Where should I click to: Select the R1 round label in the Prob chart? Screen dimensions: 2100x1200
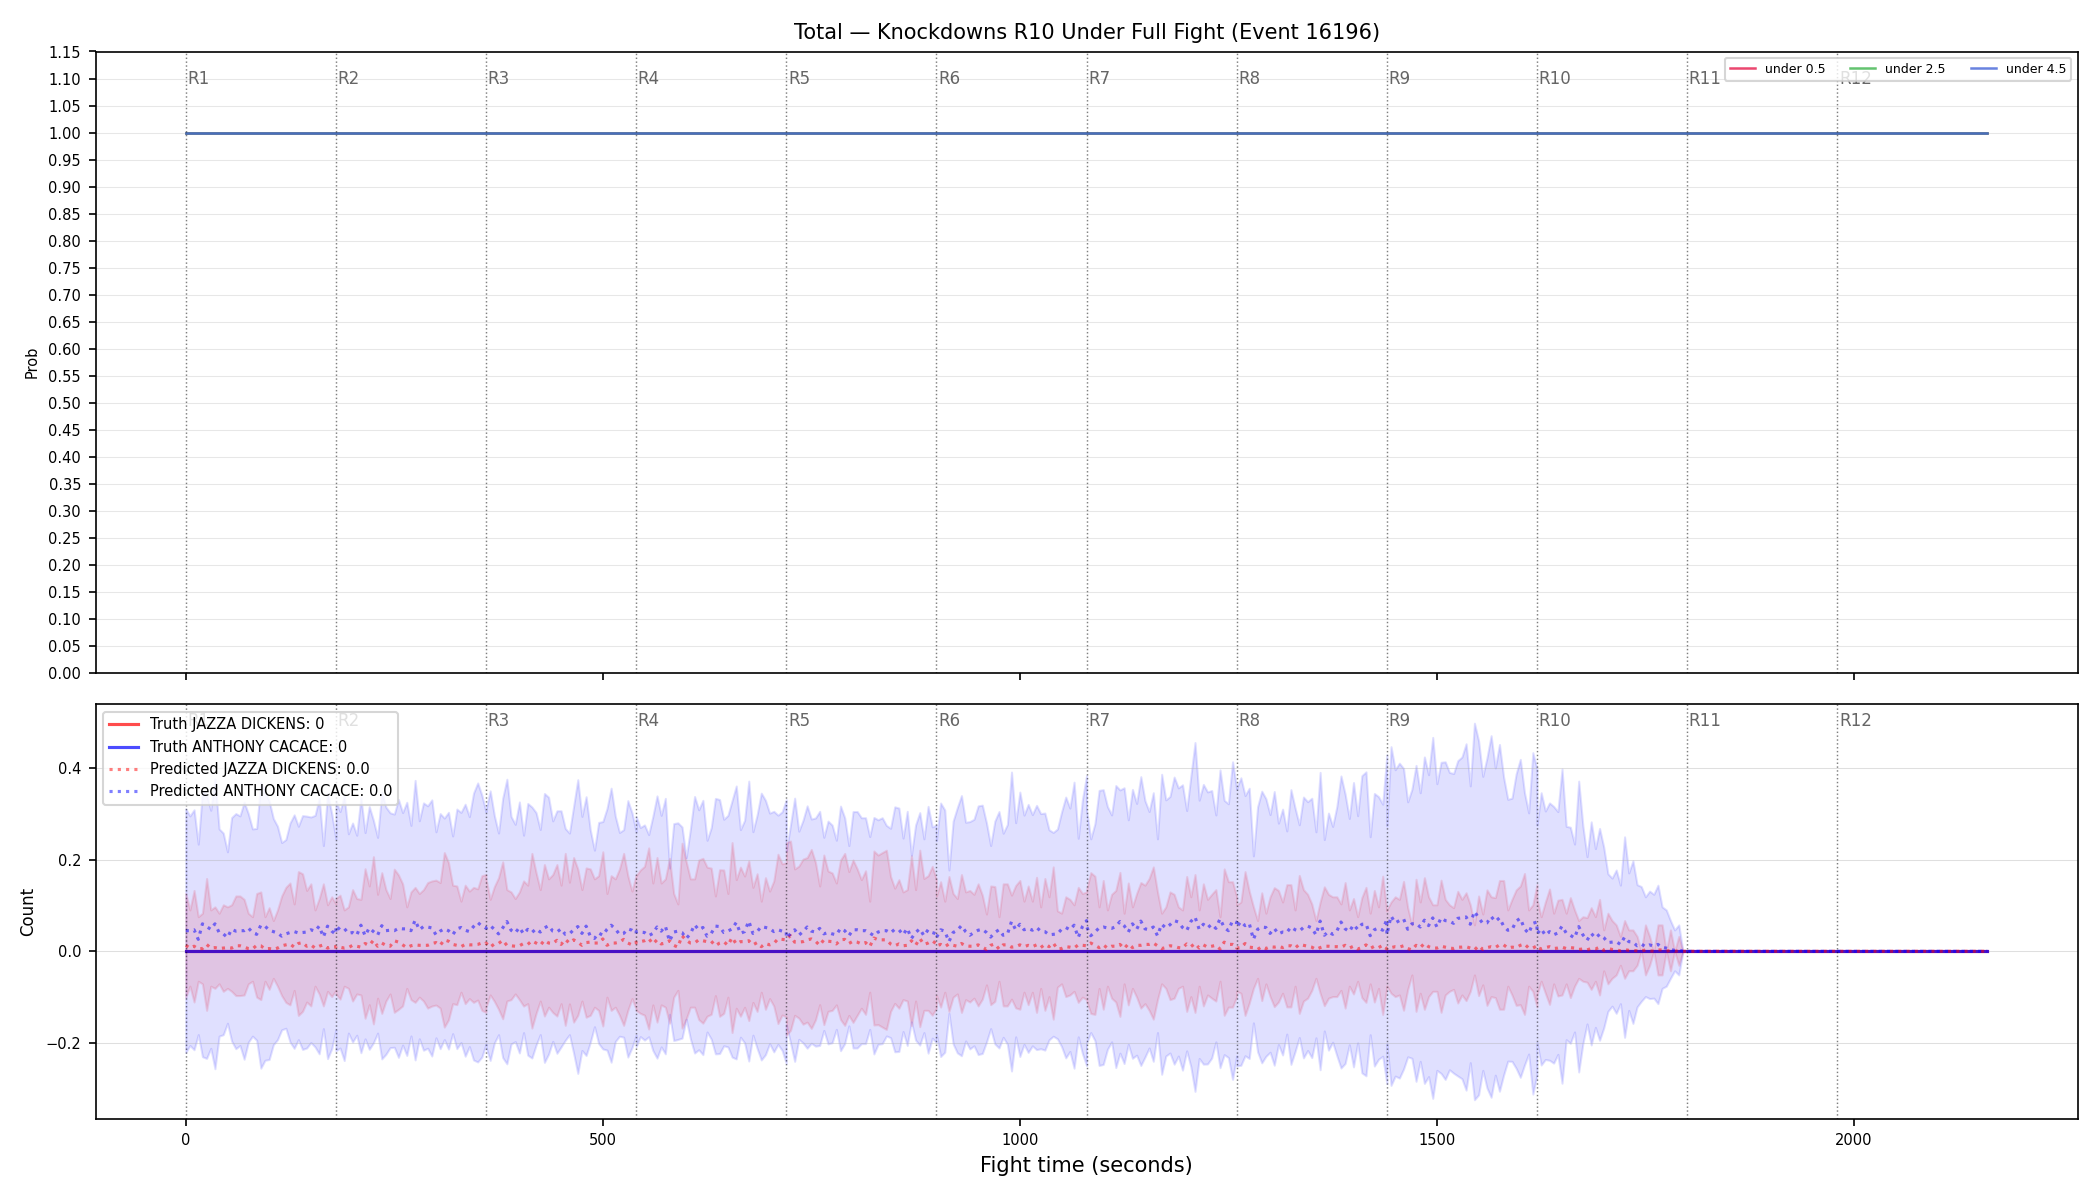tap(198, 78)
